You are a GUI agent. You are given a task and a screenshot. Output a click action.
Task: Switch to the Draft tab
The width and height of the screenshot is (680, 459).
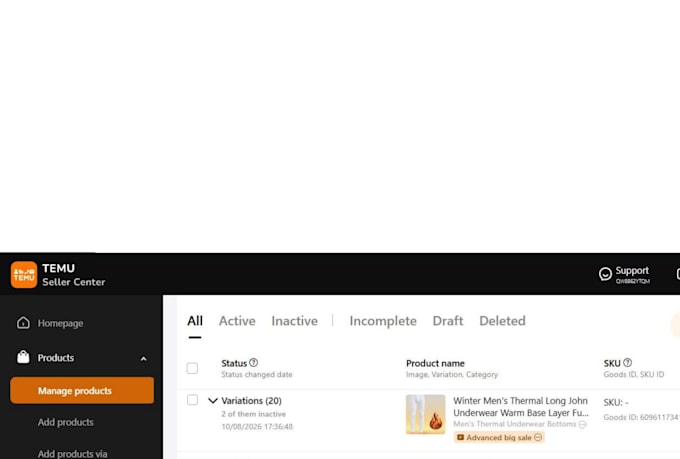coord(448,321)
